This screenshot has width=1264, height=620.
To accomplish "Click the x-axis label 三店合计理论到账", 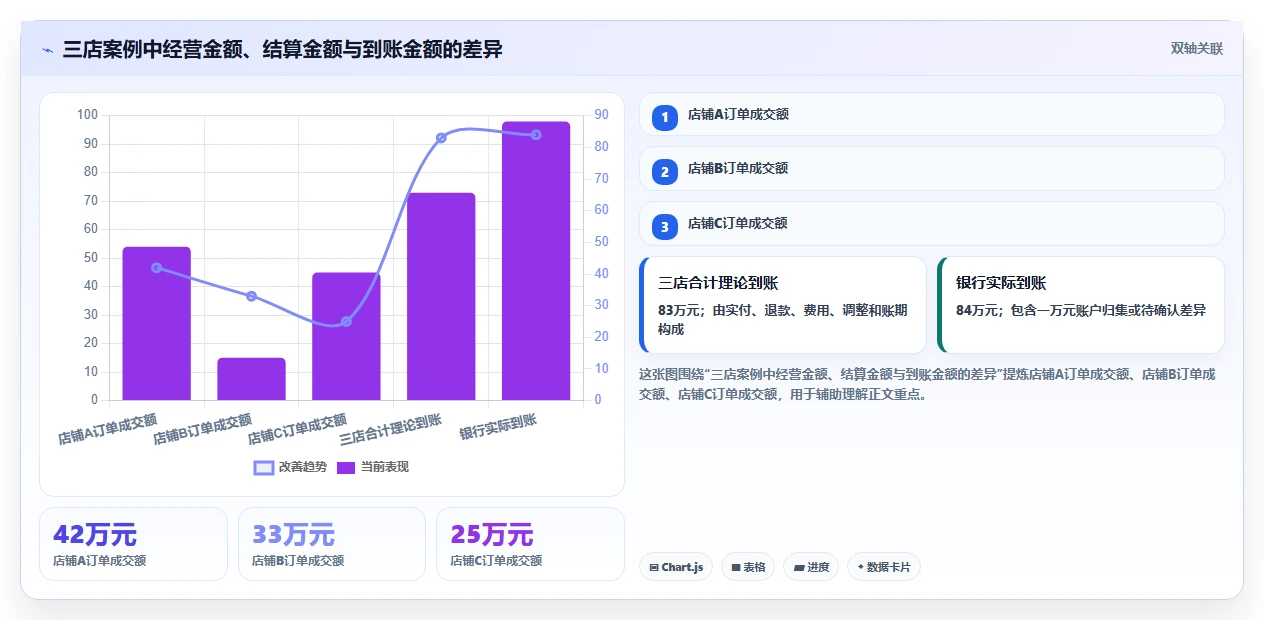I will point(391,428).
